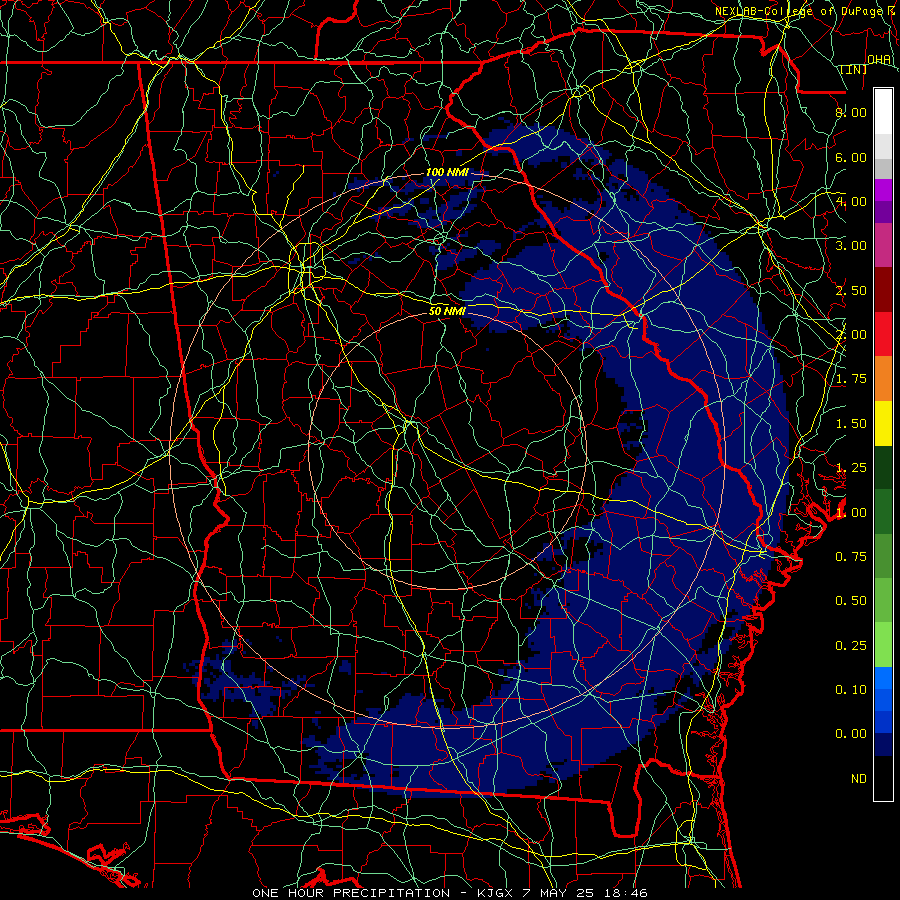Click the 50 NMI range ring label
Image resolution: width=900 pixels, height=900 pixels.
447,311
